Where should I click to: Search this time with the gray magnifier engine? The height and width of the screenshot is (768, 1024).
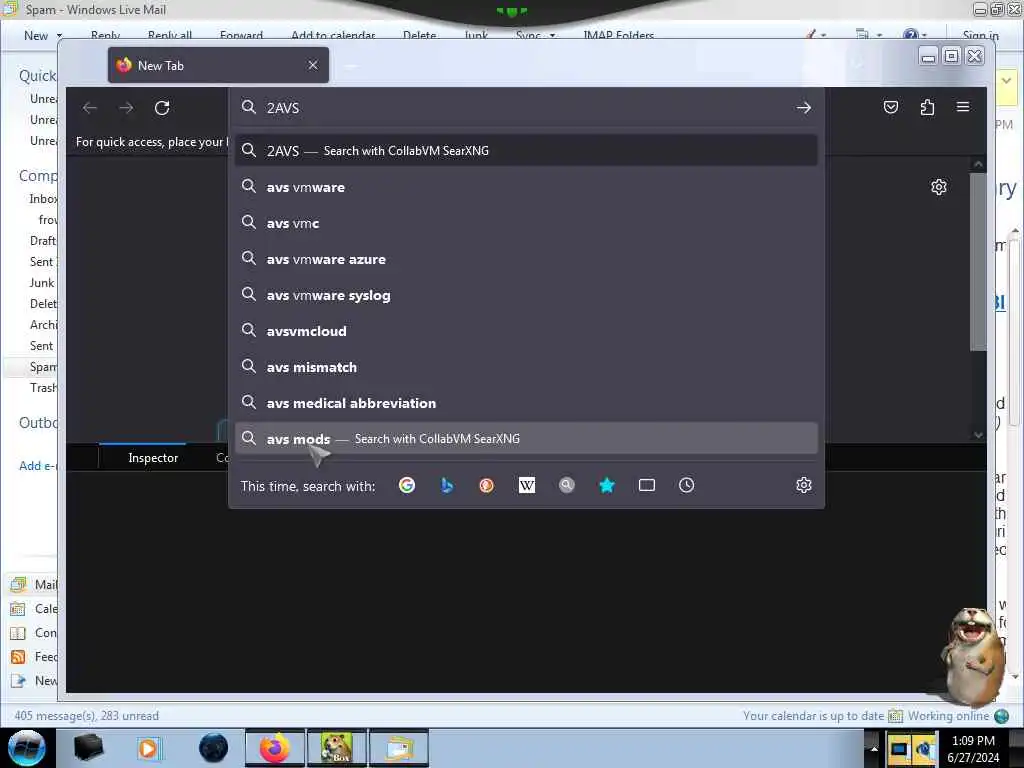point(567,485)
